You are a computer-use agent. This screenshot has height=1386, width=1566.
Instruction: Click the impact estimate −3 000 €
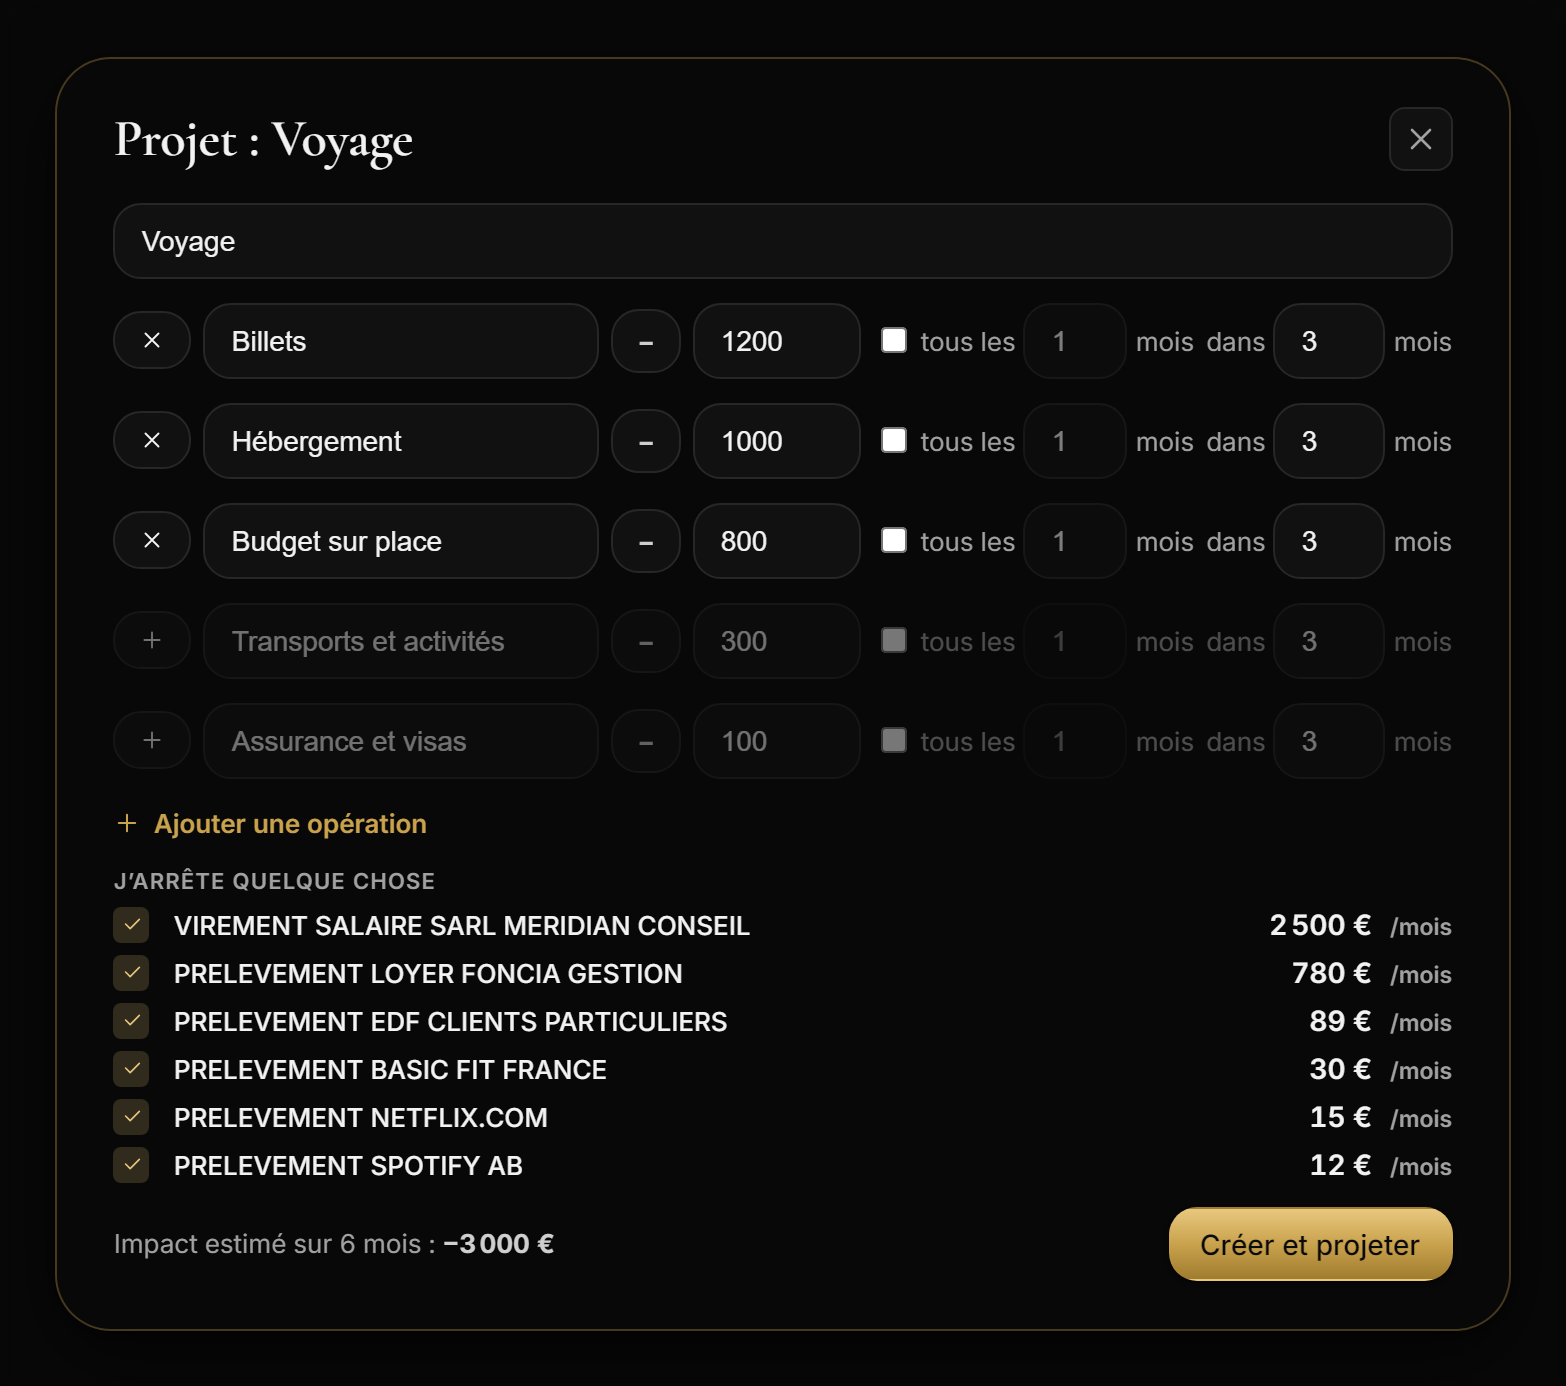(x=499, y=1244)
